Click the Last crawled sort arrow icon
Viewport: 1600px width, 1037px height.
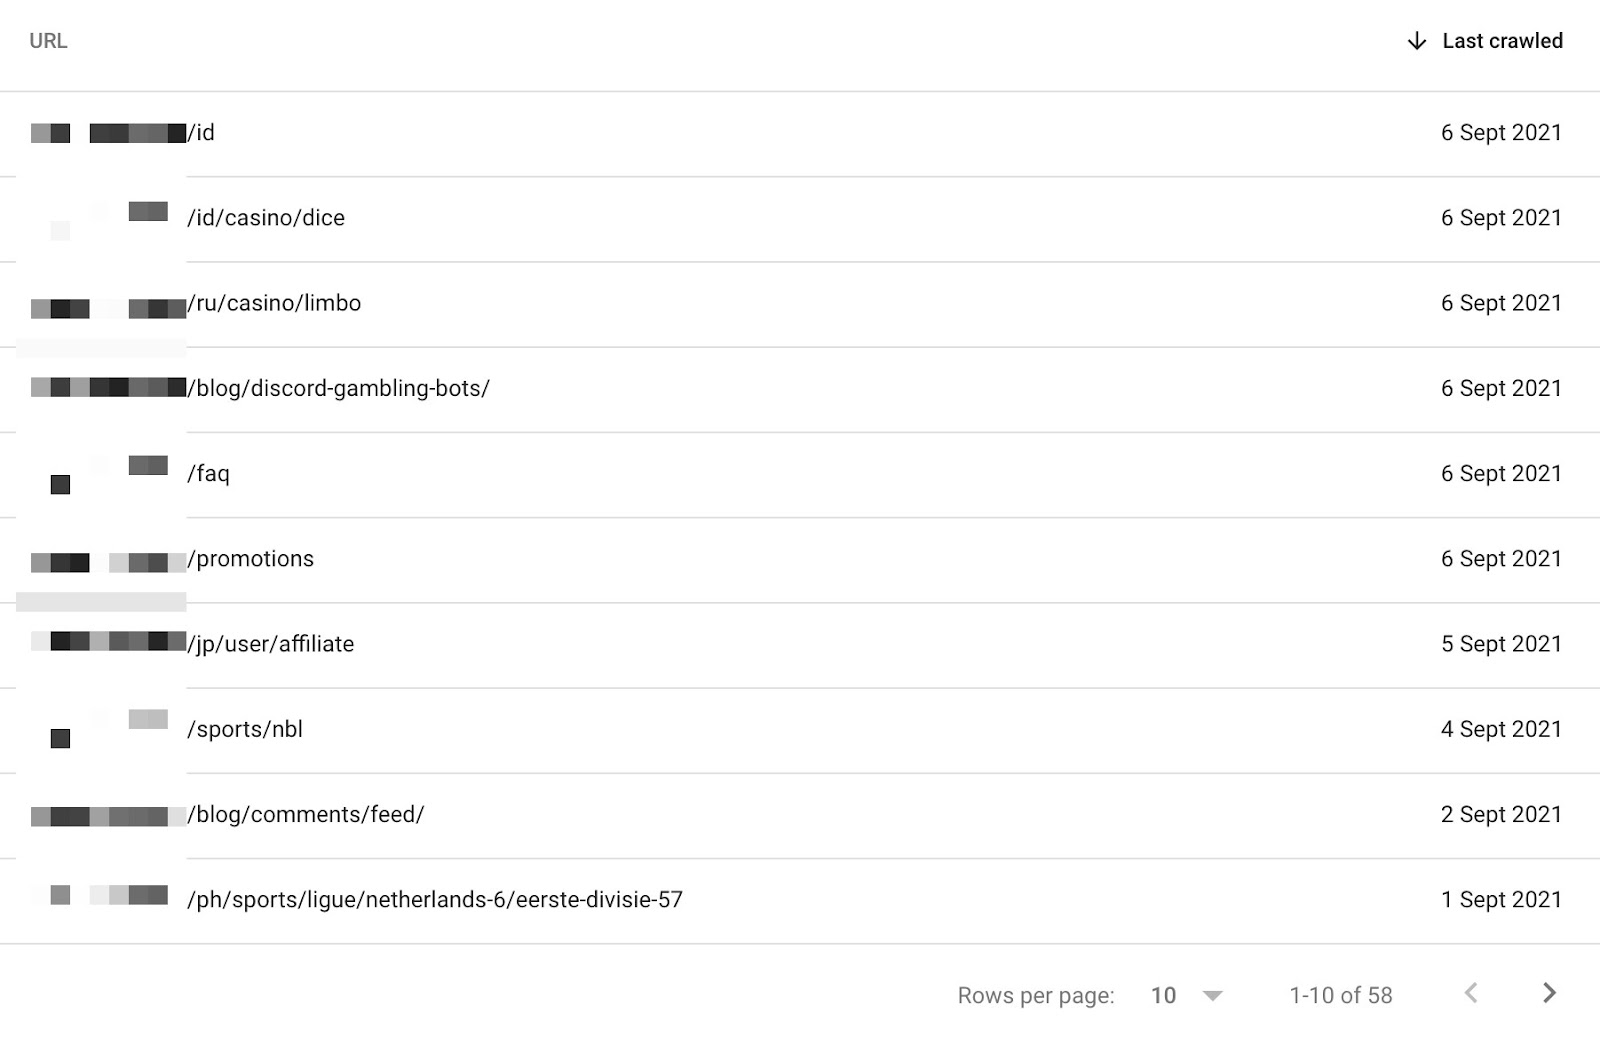(1416, 41)
